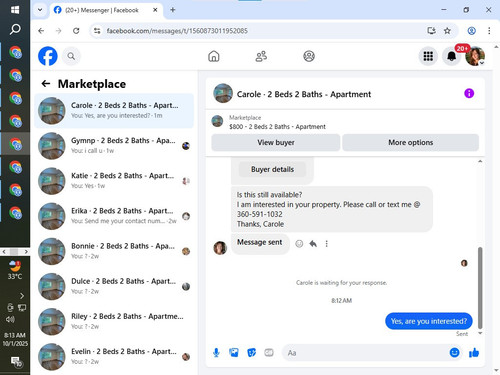Open the Erika conversation in the list
500x375 pixels.
[x=114, y=216]
